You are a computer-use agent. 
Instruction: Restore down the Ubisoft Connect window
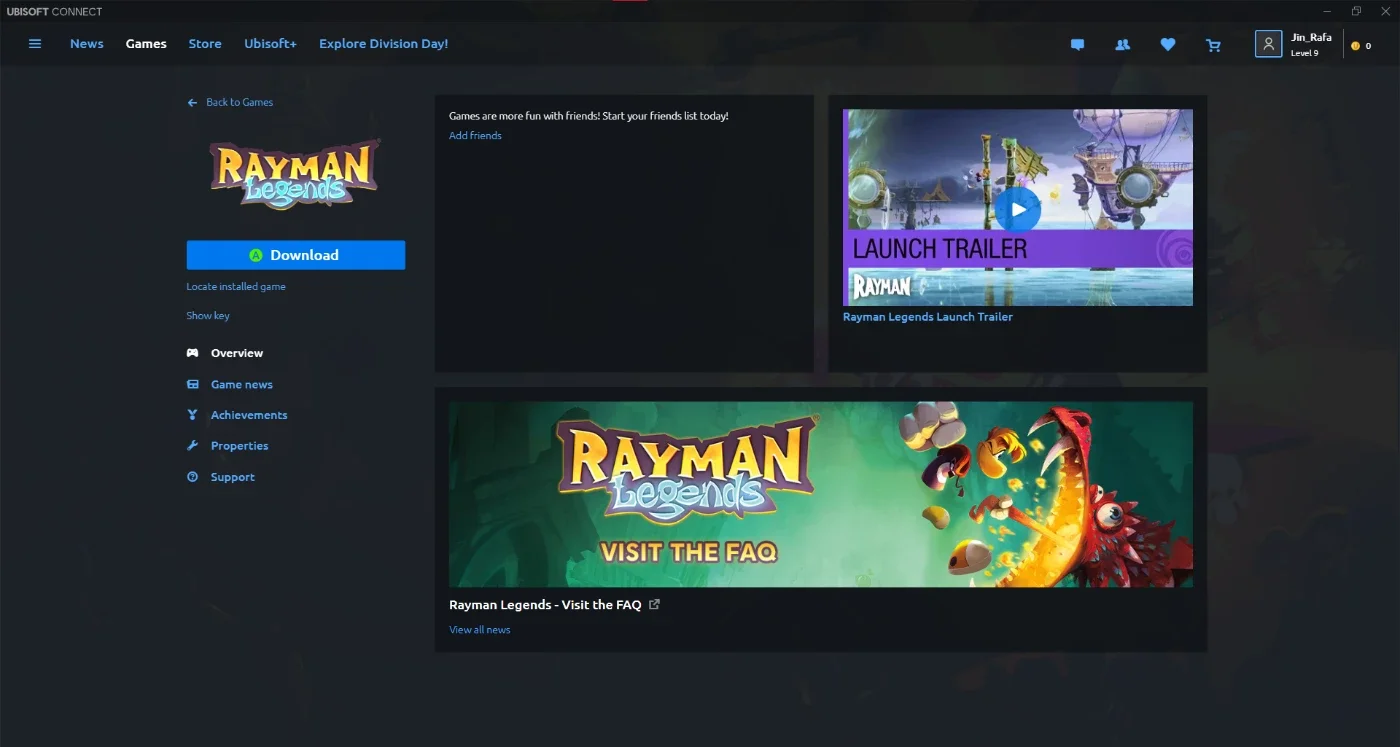pyautogui.click(x=1356, y=11)
